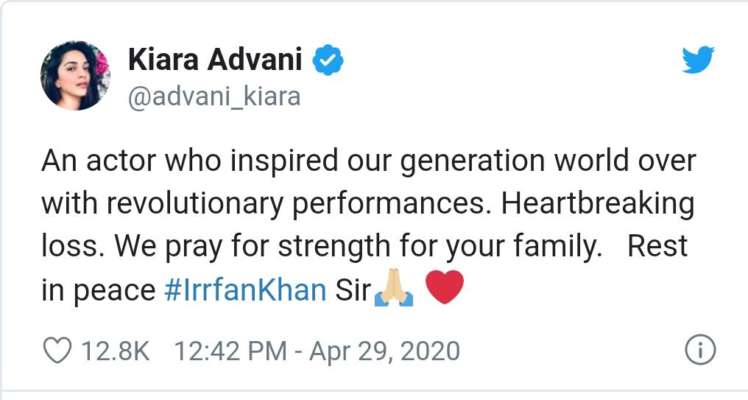Image resolution: width=748 pixels, height=400 pixels.
Task: Open the #IrrfanKhan hashtag
Action: 245,289
